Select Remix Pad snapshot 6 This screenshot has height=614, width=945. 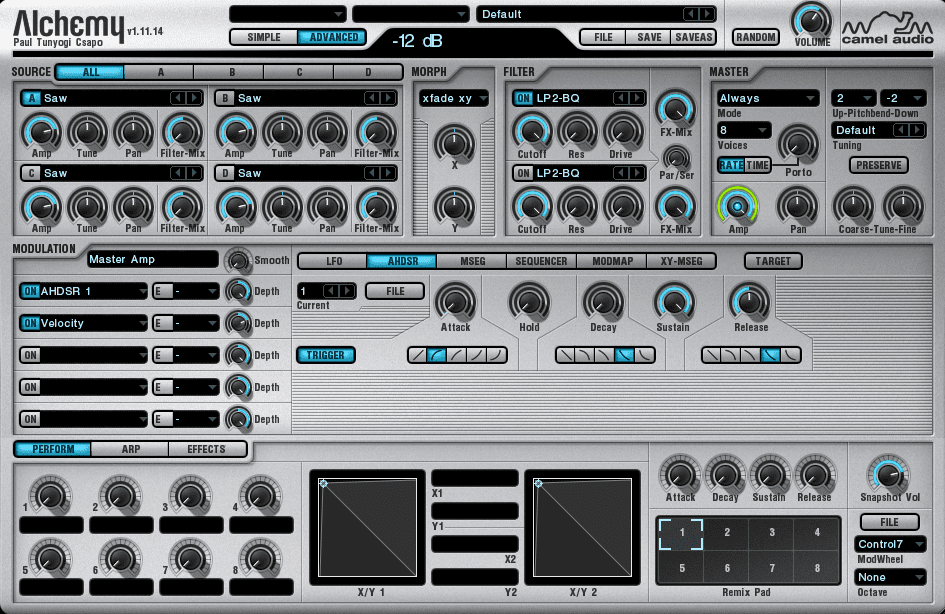point(727,568)
